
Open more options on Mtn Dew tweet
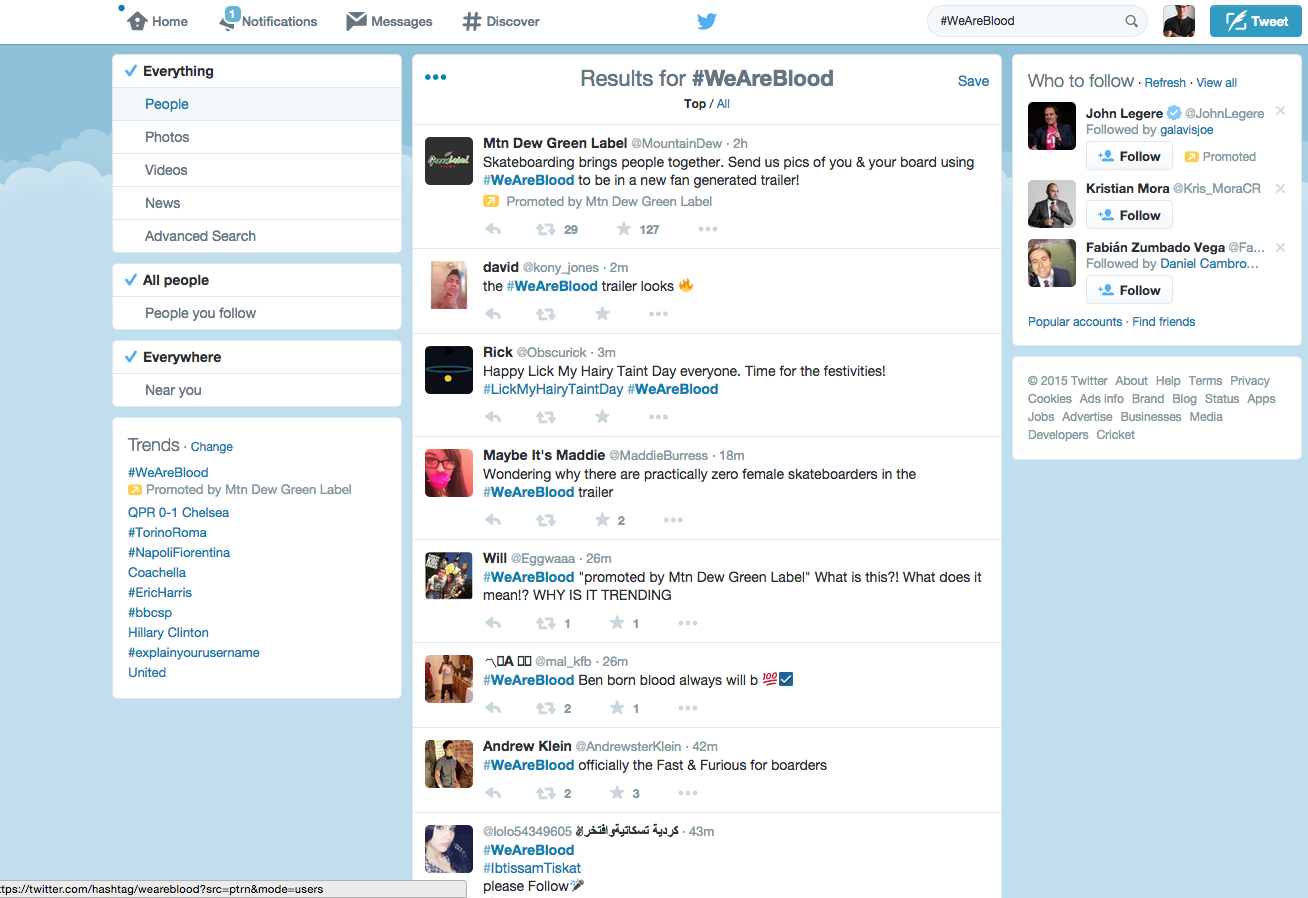(708, 229)
